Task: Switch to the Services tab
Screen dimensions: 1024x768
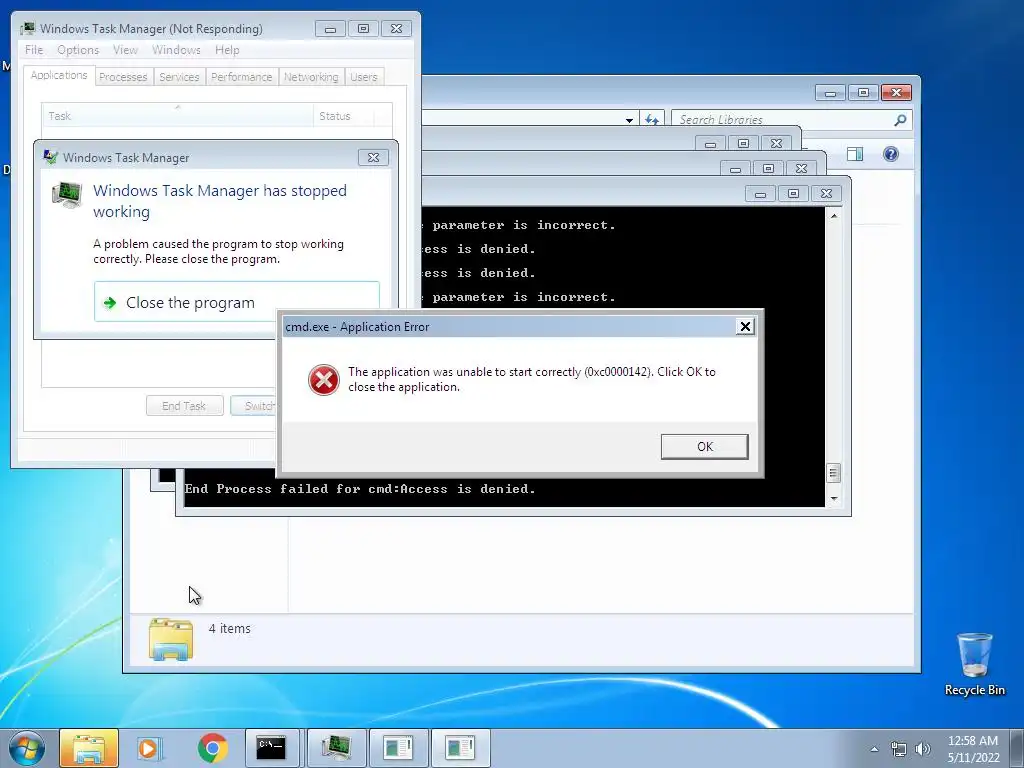Action: [x=179, y=77]
